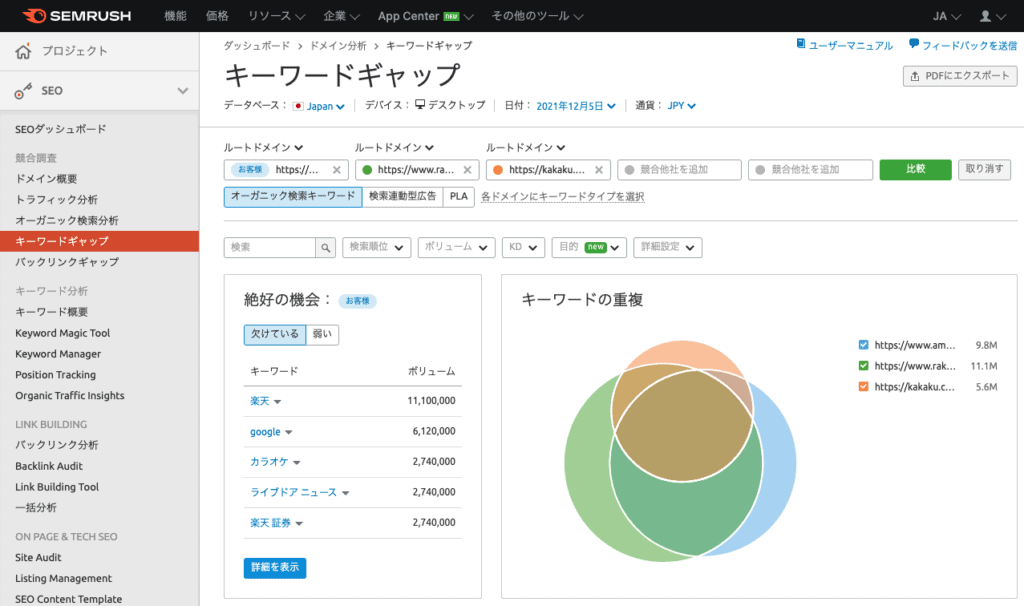Open the first ルートドメイン dropdown
Viewport: 1024px width, 606px height.
coord(263,148)
